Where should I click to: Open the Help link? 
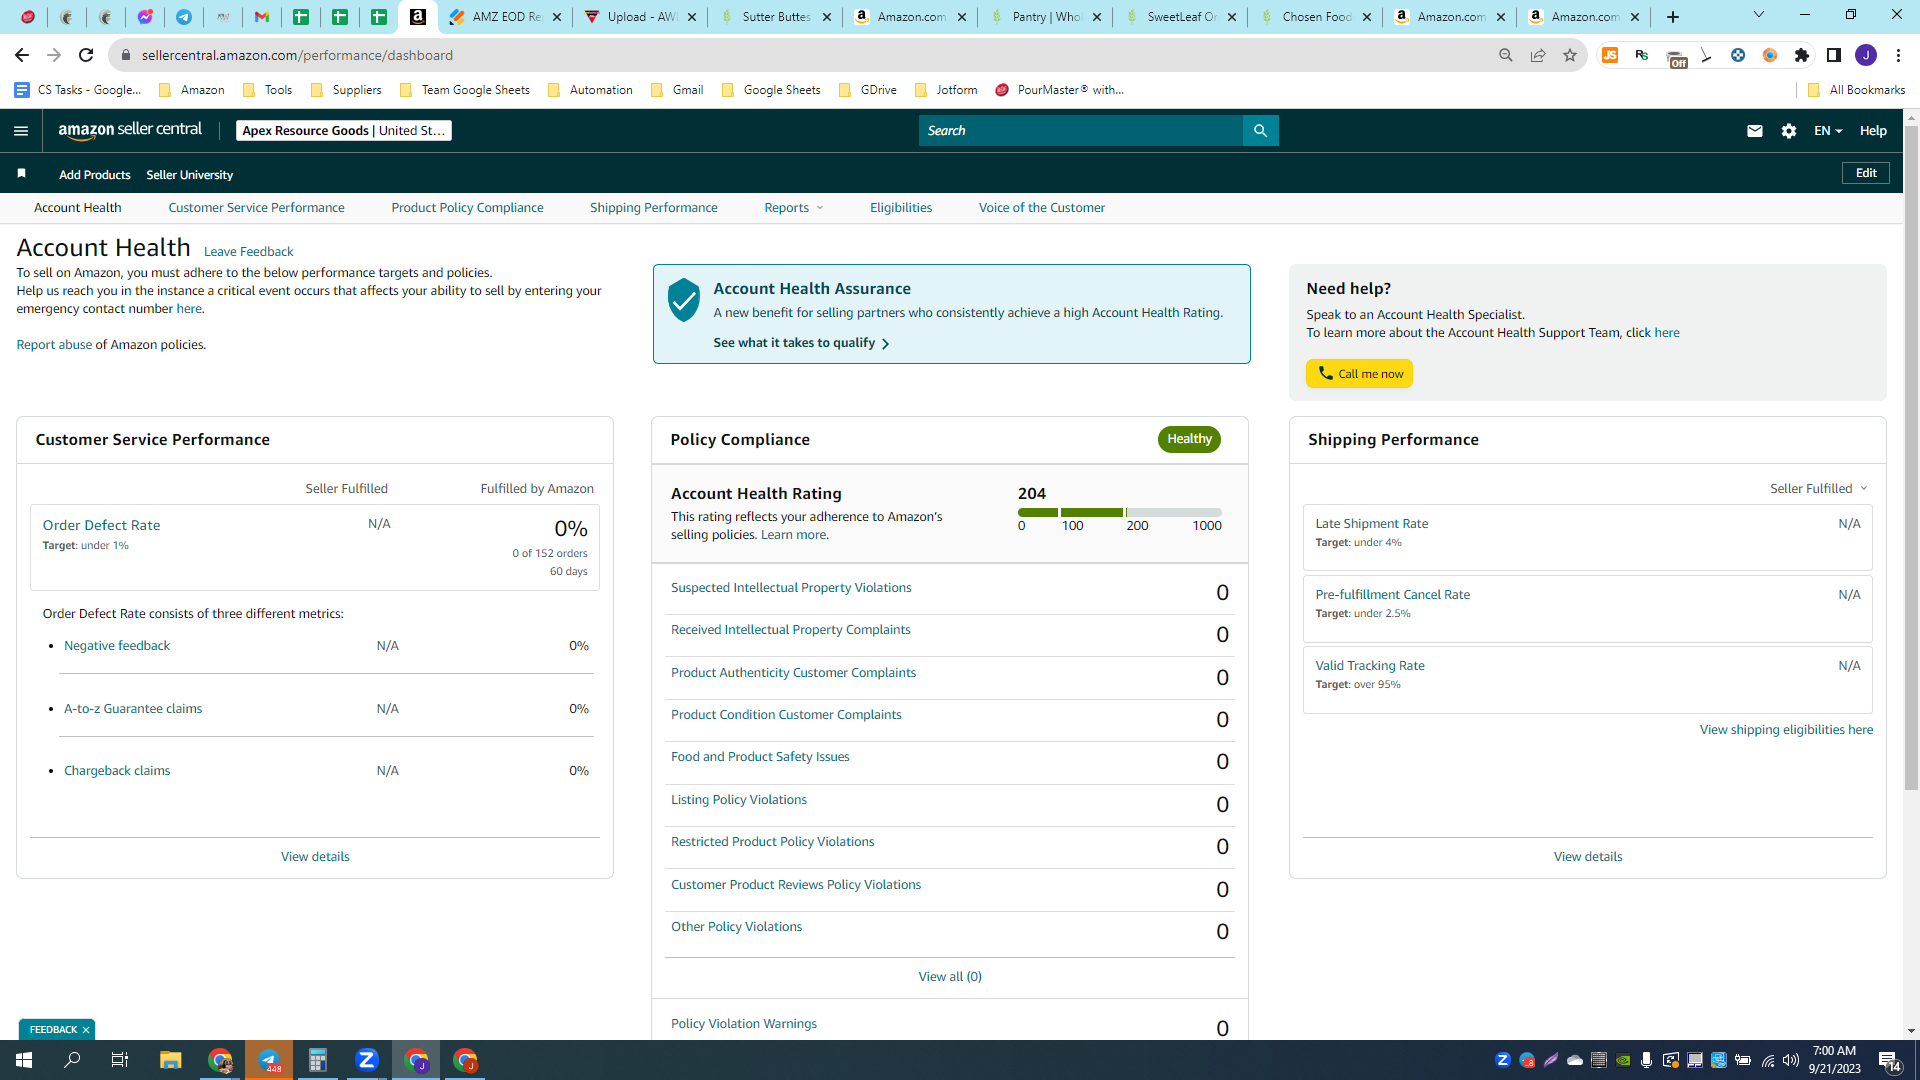[1873, 131]
